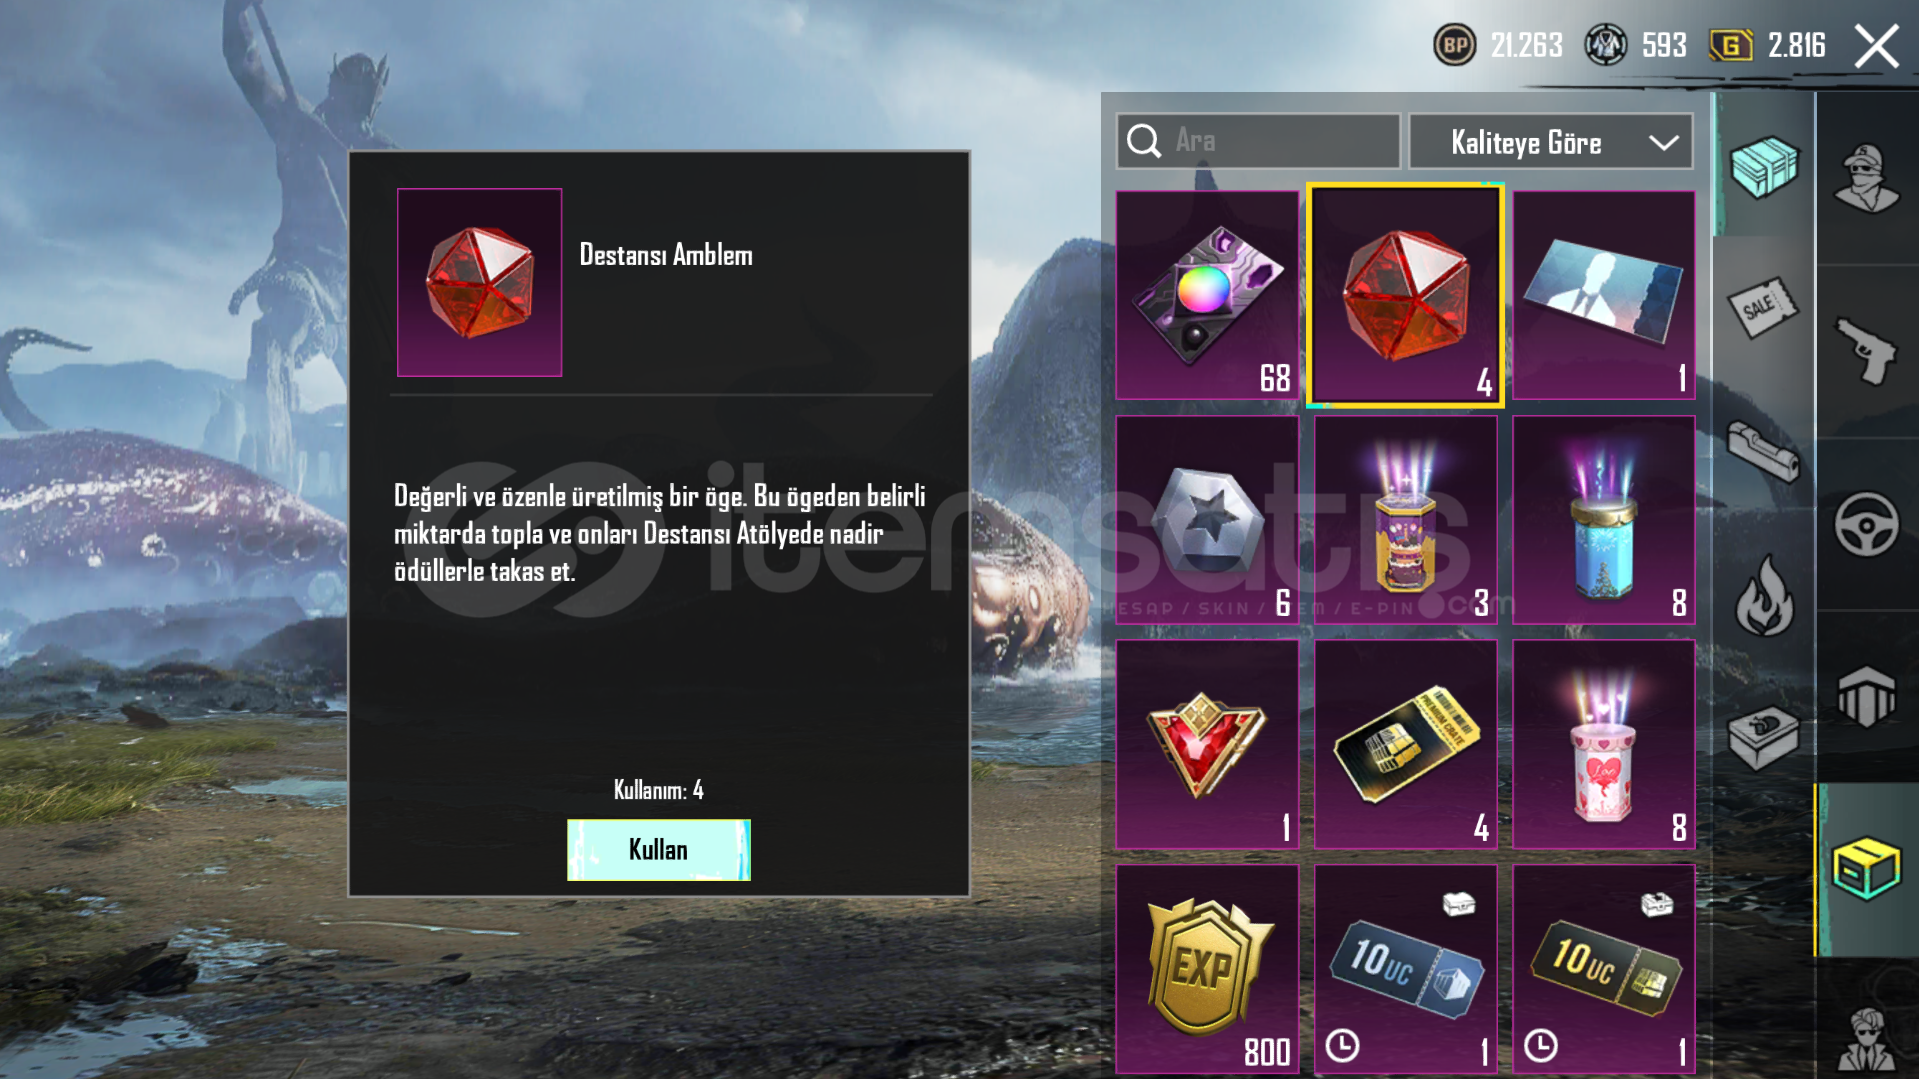Select the highlighted yellow box inventory tab
The width and height of the screenshot is (1919, 1079).
pyautogui.click(x=1866, y=868)
